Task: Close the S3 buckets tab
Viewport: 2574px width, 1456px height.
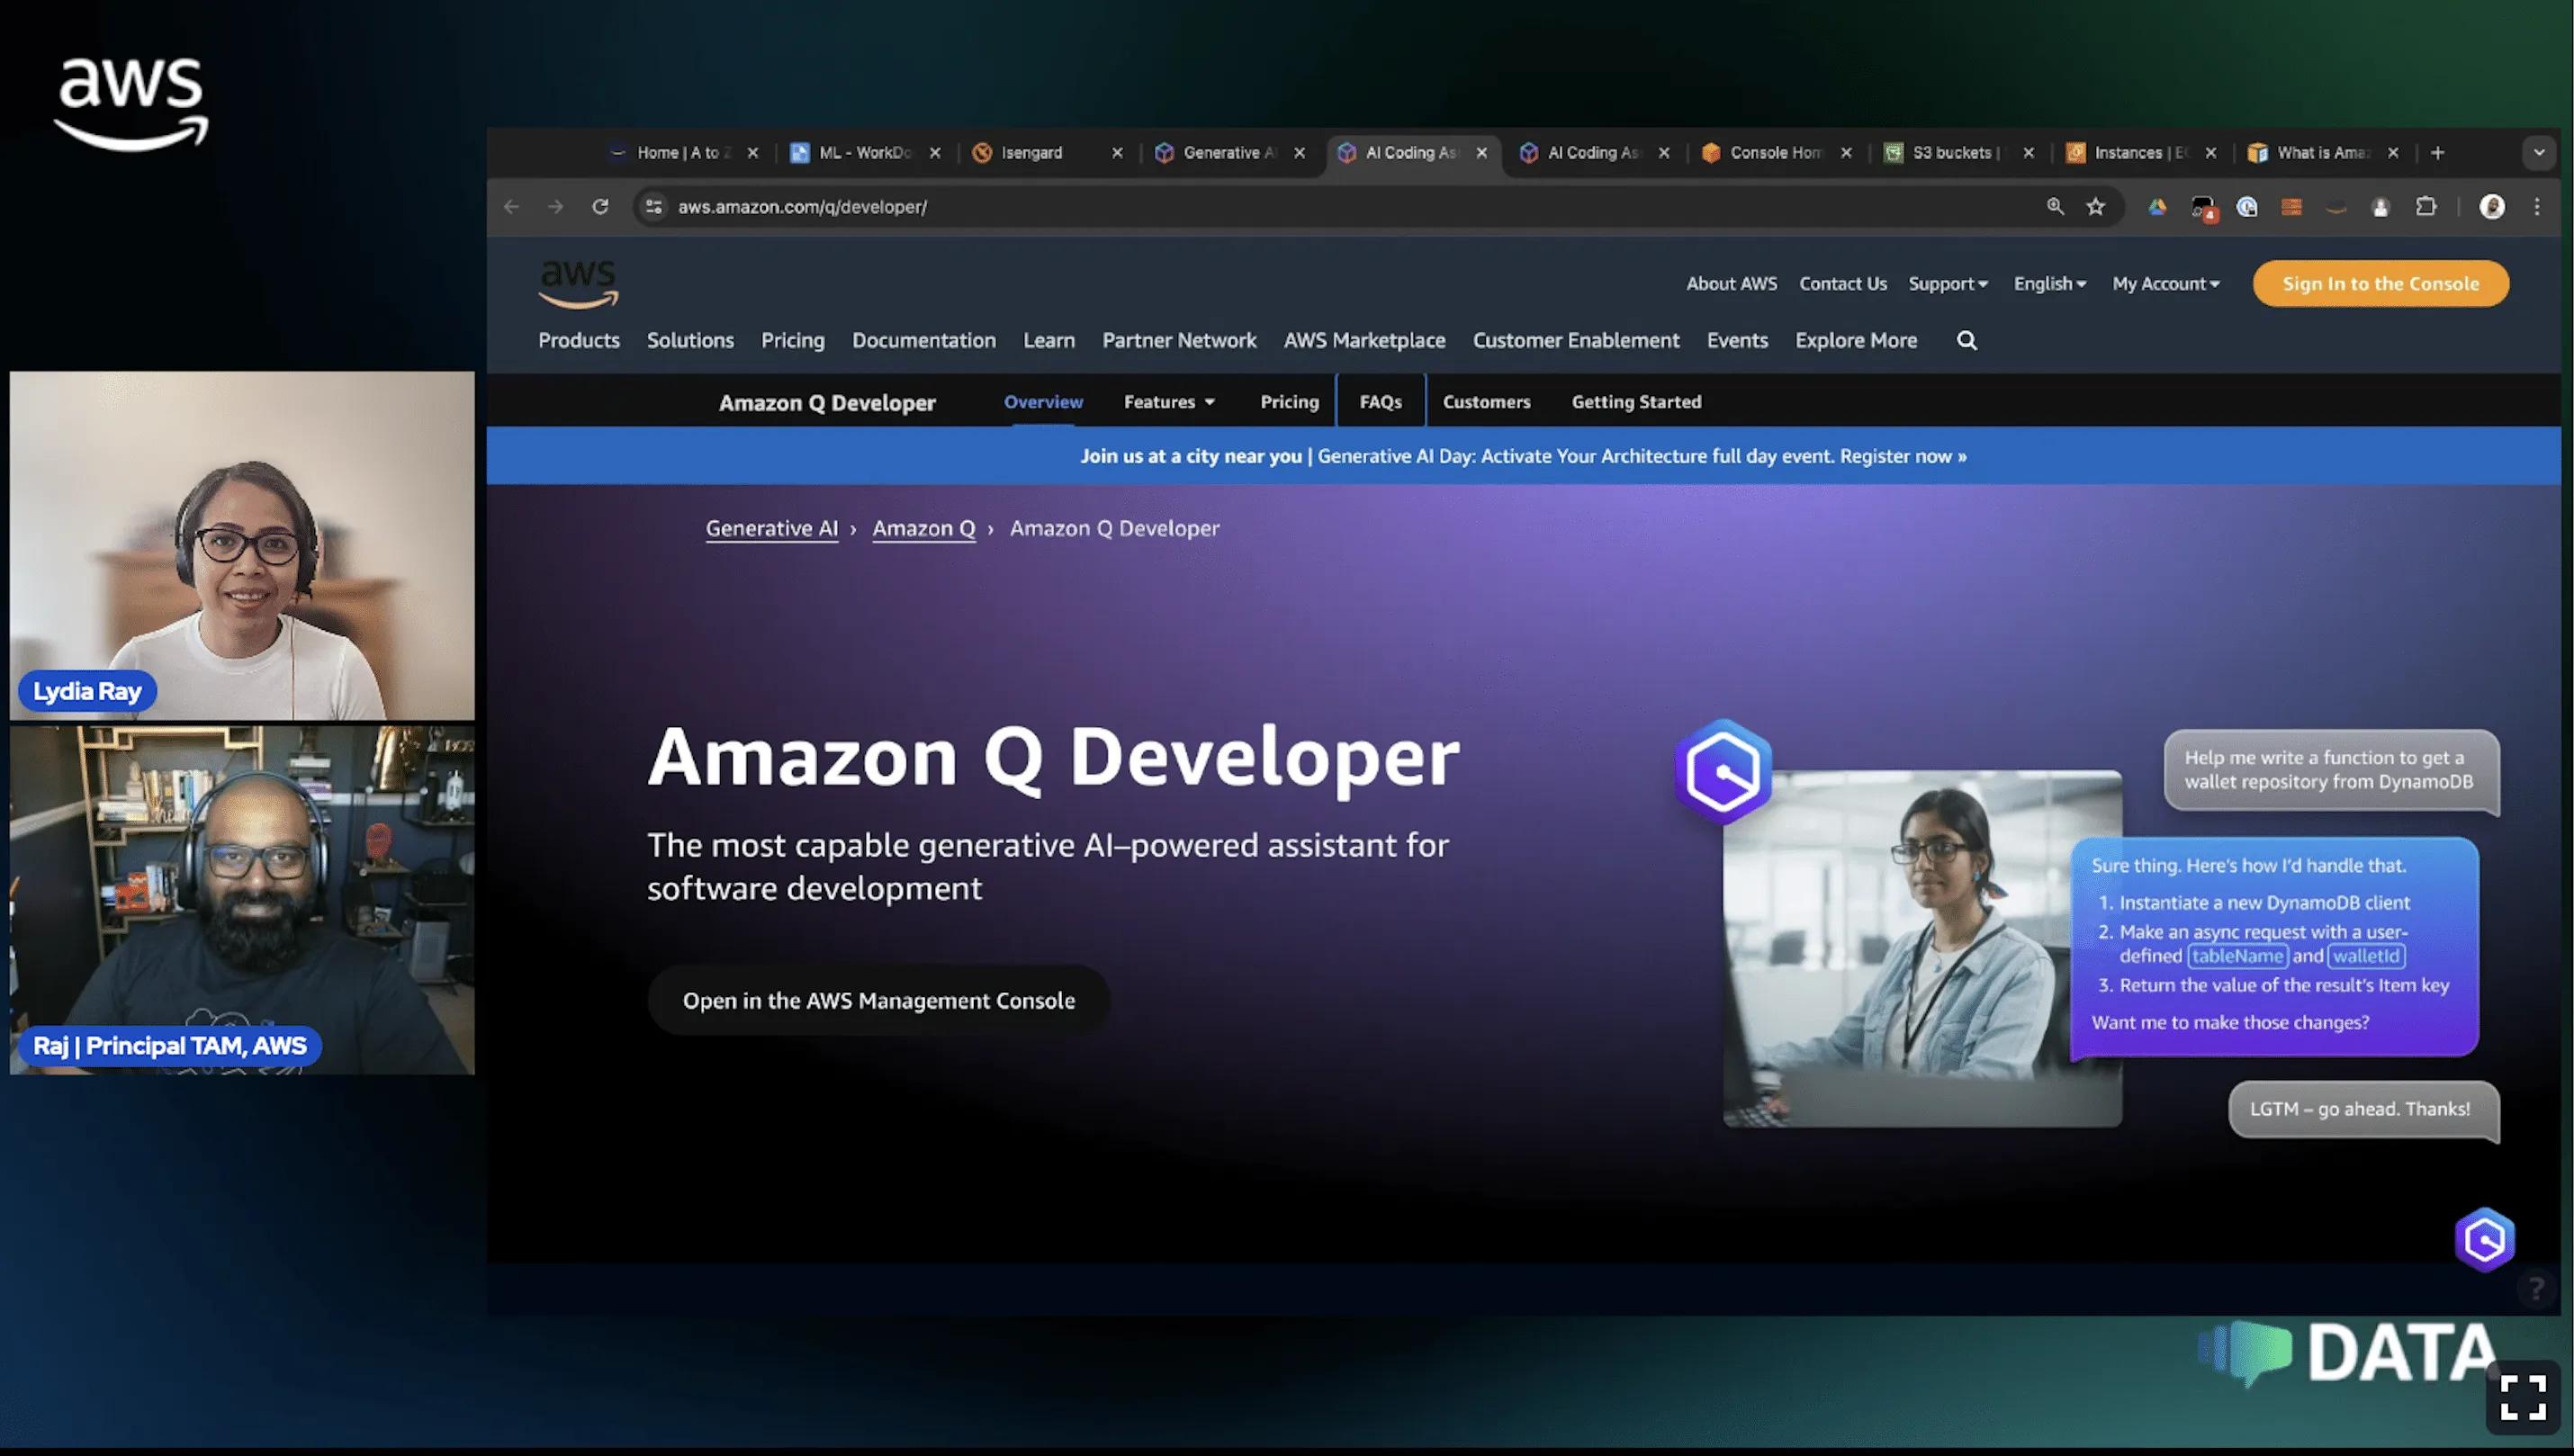Action: coord(2028,153)
